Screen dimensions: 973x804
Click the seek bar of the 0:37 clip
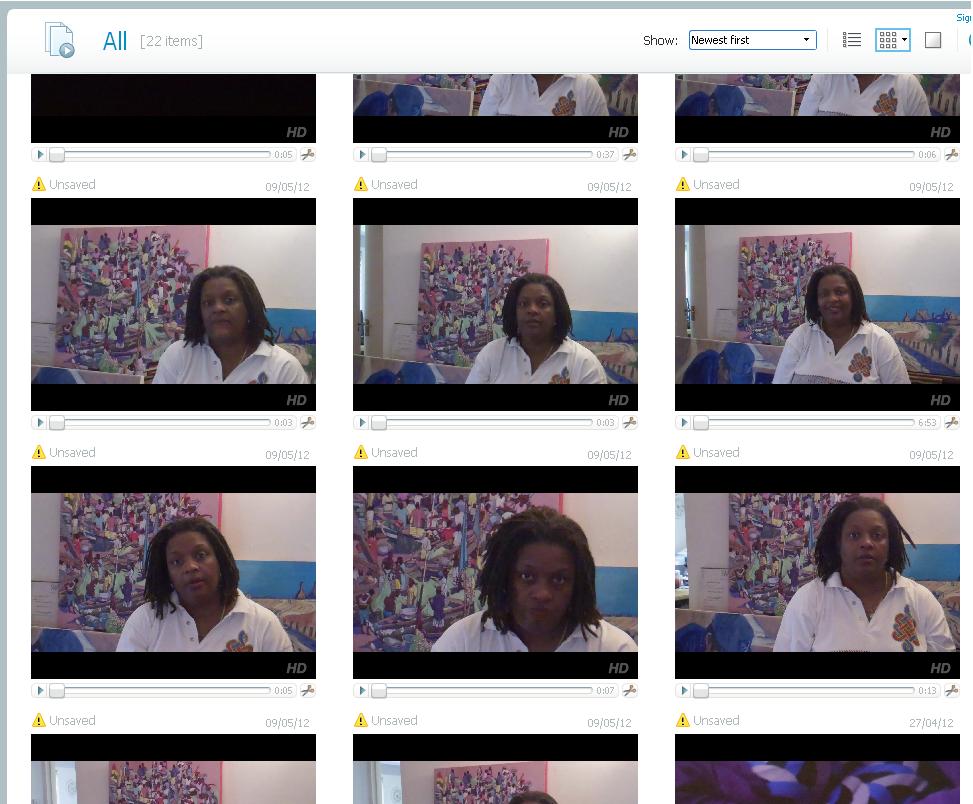tap(483, 154)
